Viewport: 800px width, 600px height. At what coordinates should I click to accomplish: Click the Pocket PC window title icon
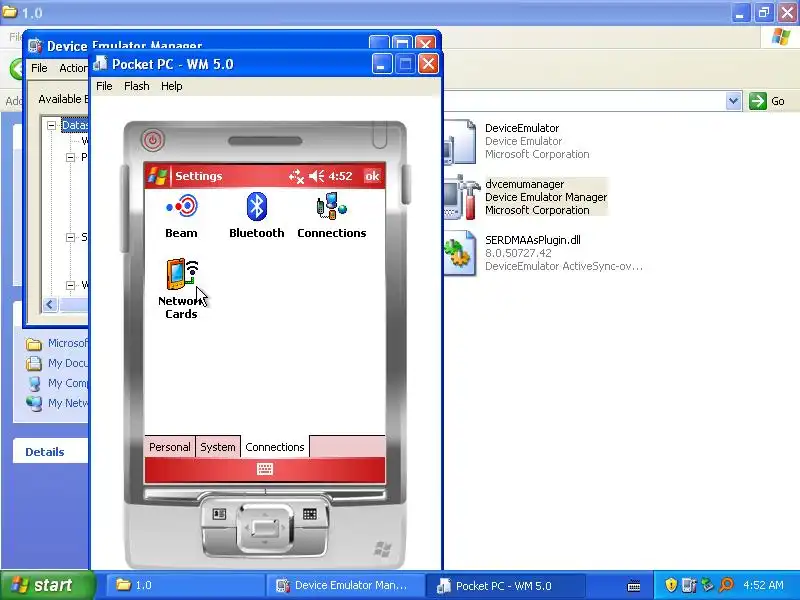tap(101, 64)
